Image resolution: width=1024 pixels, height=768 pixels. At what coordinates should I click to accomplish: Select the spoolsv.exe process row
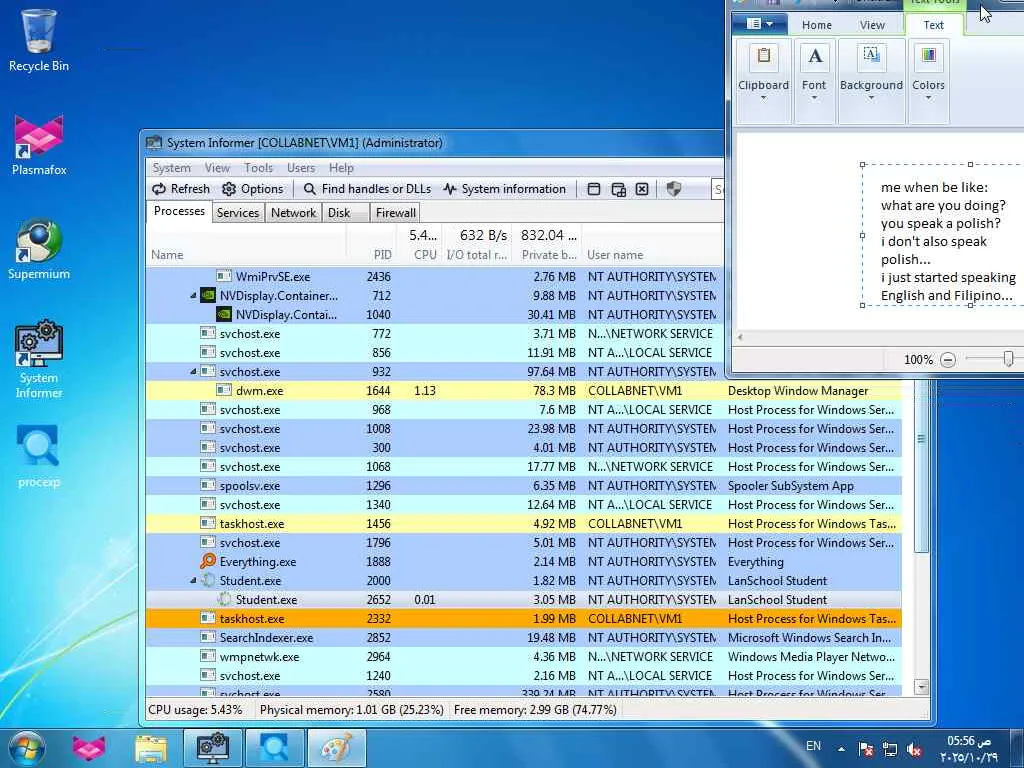(524, 486)
